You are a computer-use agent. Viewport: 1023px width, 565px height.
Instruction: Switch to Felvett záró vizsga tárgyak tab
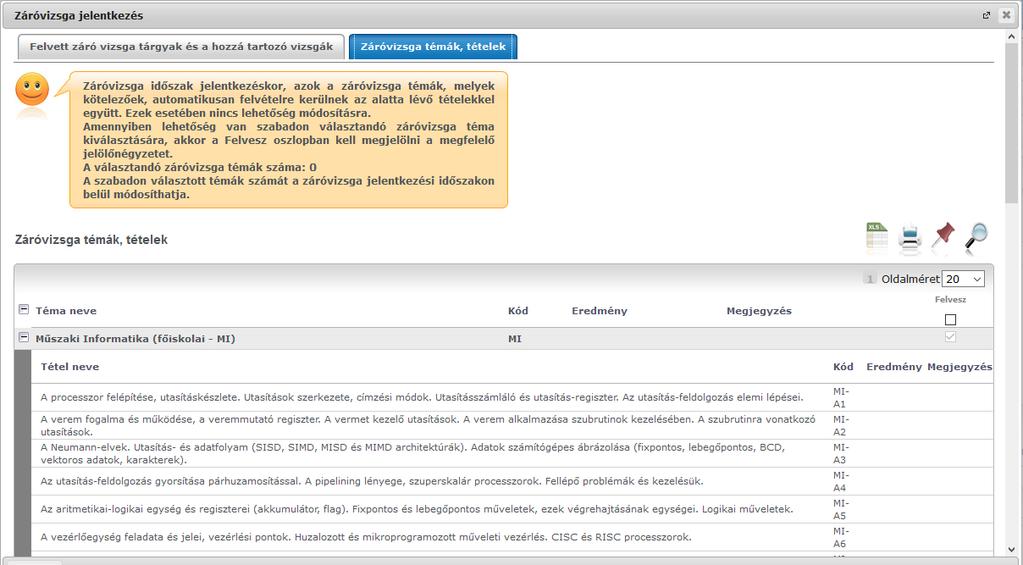coord(181,47)
